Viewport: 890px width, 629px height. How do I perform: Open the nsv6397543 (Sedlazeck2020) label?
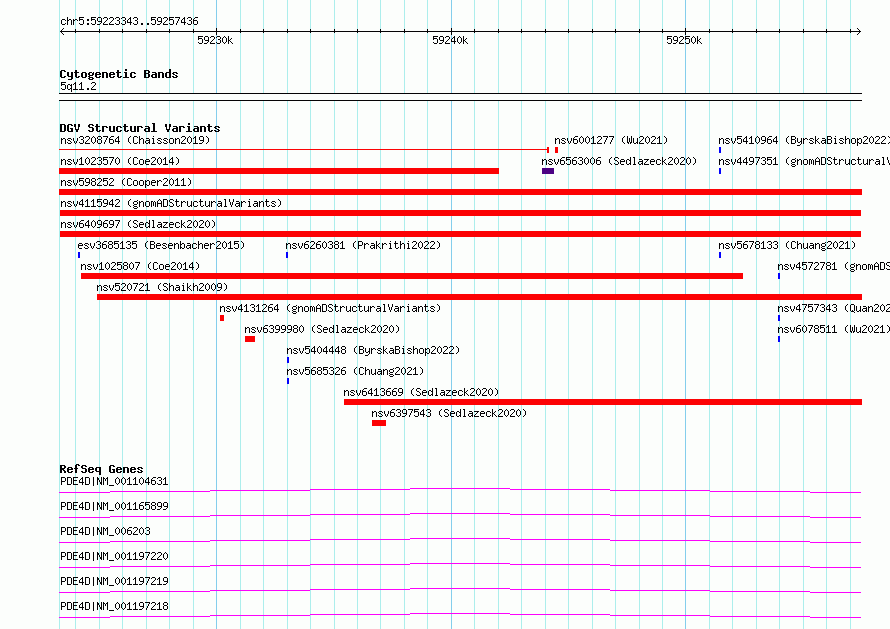tap(449, 413)
